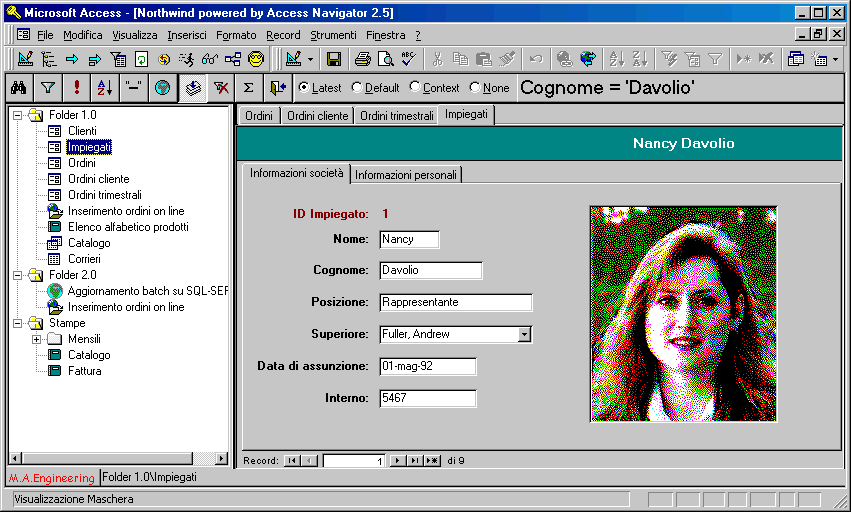
Task: Click the funnel filter icon in navigator toolbar
Action: click(47, 88)
